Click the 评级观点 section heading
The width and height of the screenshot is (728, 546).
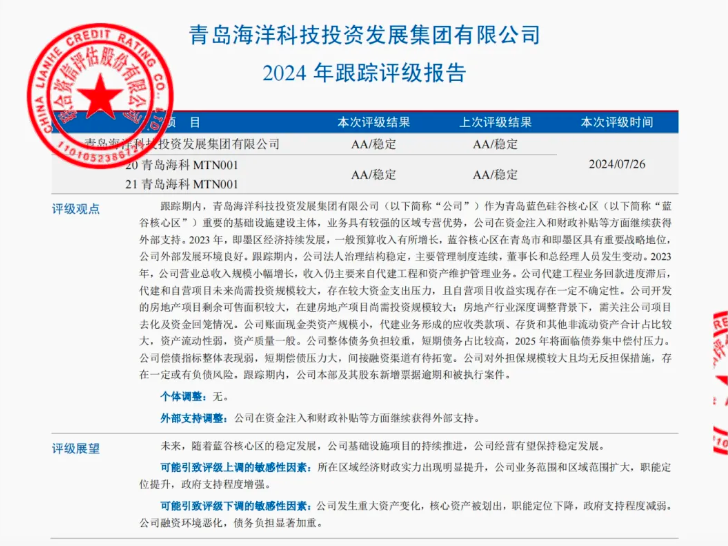(x=76, y=209)
